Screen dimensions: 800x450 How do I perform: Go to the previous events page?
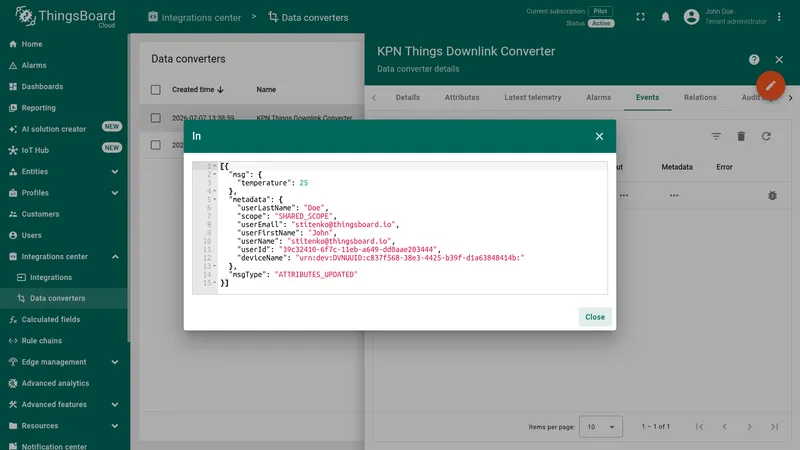tap(724, 427)
